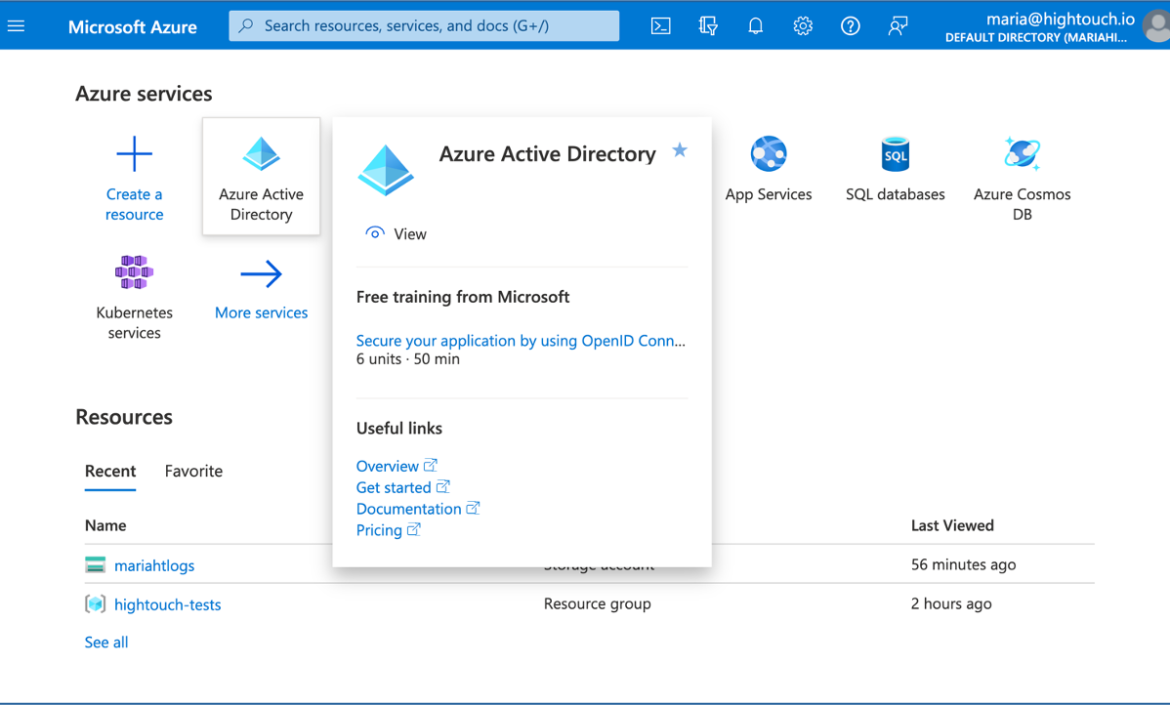Open Kubernetes services icon
Viewport: 1170px width, 705px height.
point(134,272)
